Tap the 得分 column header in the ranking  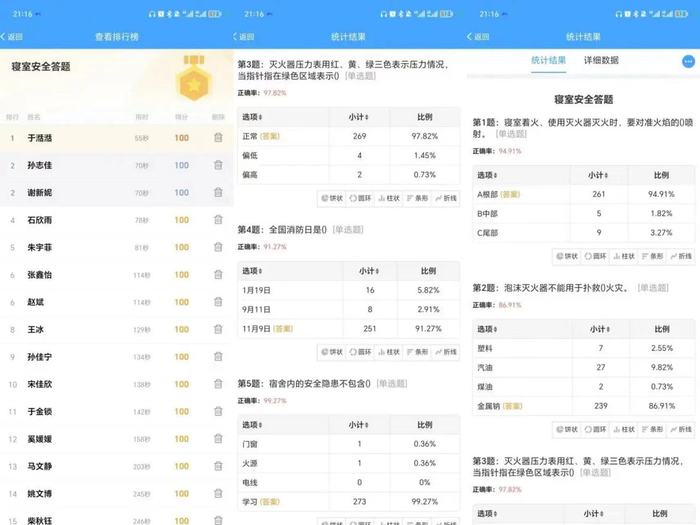181,116
